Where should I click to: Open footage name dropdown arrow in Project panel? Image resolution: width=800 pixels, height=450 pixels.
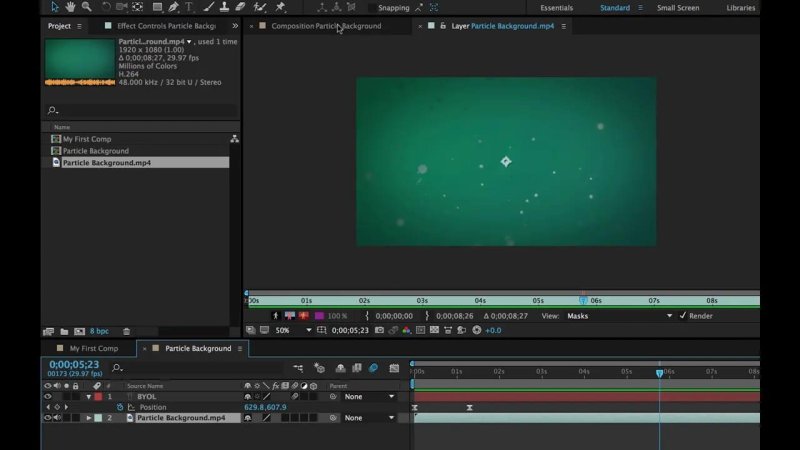point(189,42)
